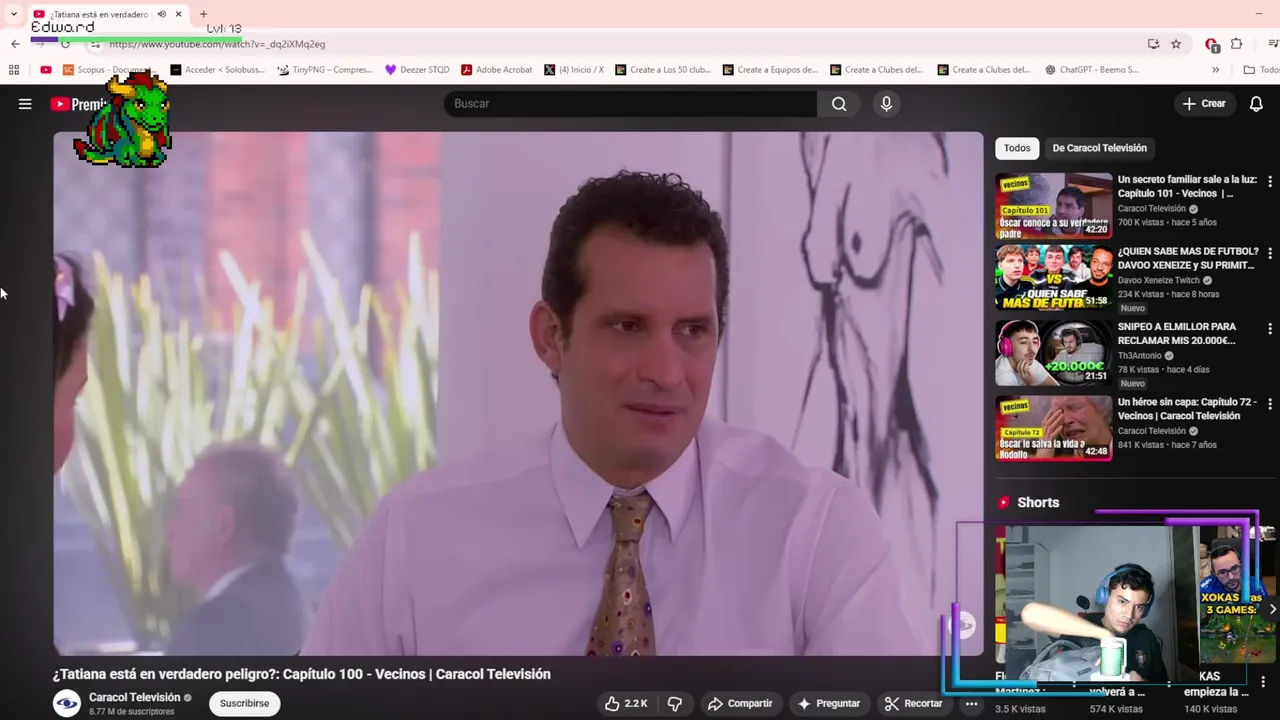1280x720 pixels.
Task: Open a new browser tab with plus
Action: coord(203,14)
